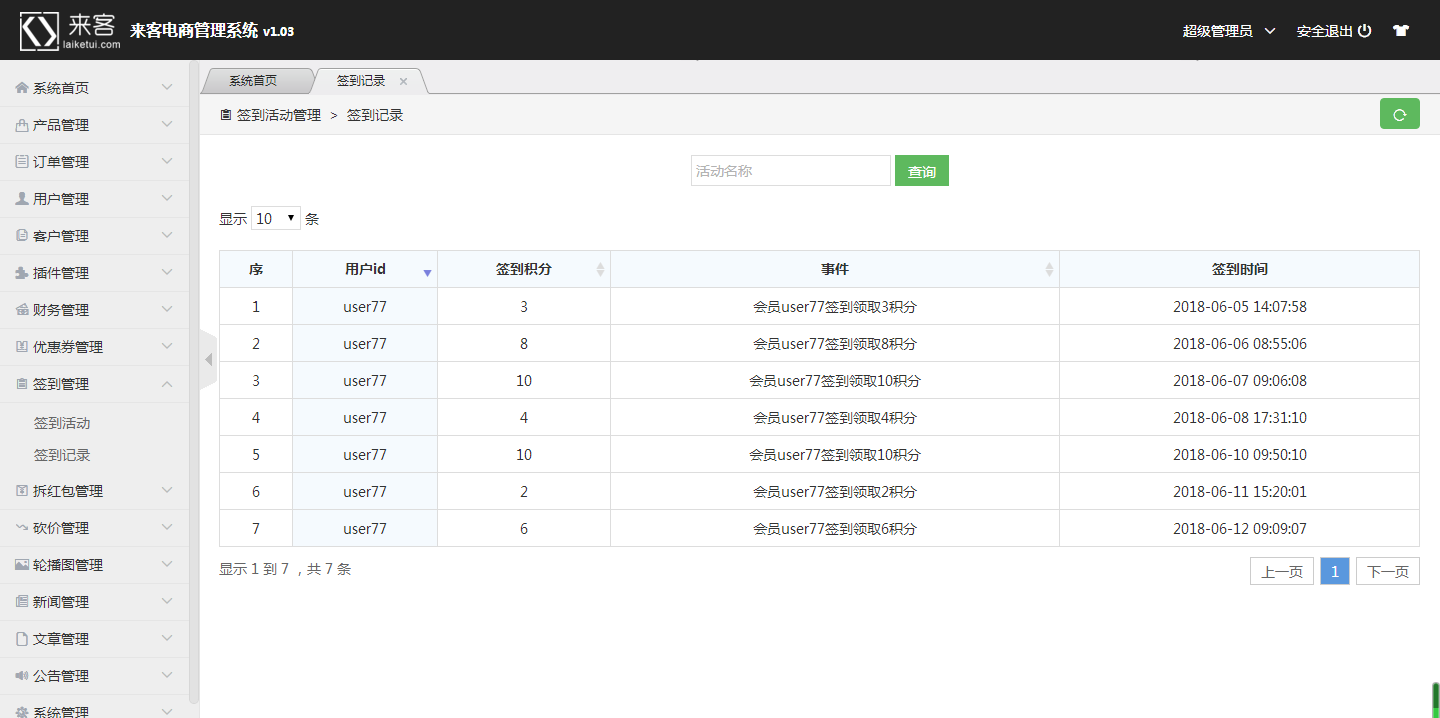The width and height of the screenshot is (1440, 718).
Task: Collapse the sidebar with the arrow handle
Action: 208,359
